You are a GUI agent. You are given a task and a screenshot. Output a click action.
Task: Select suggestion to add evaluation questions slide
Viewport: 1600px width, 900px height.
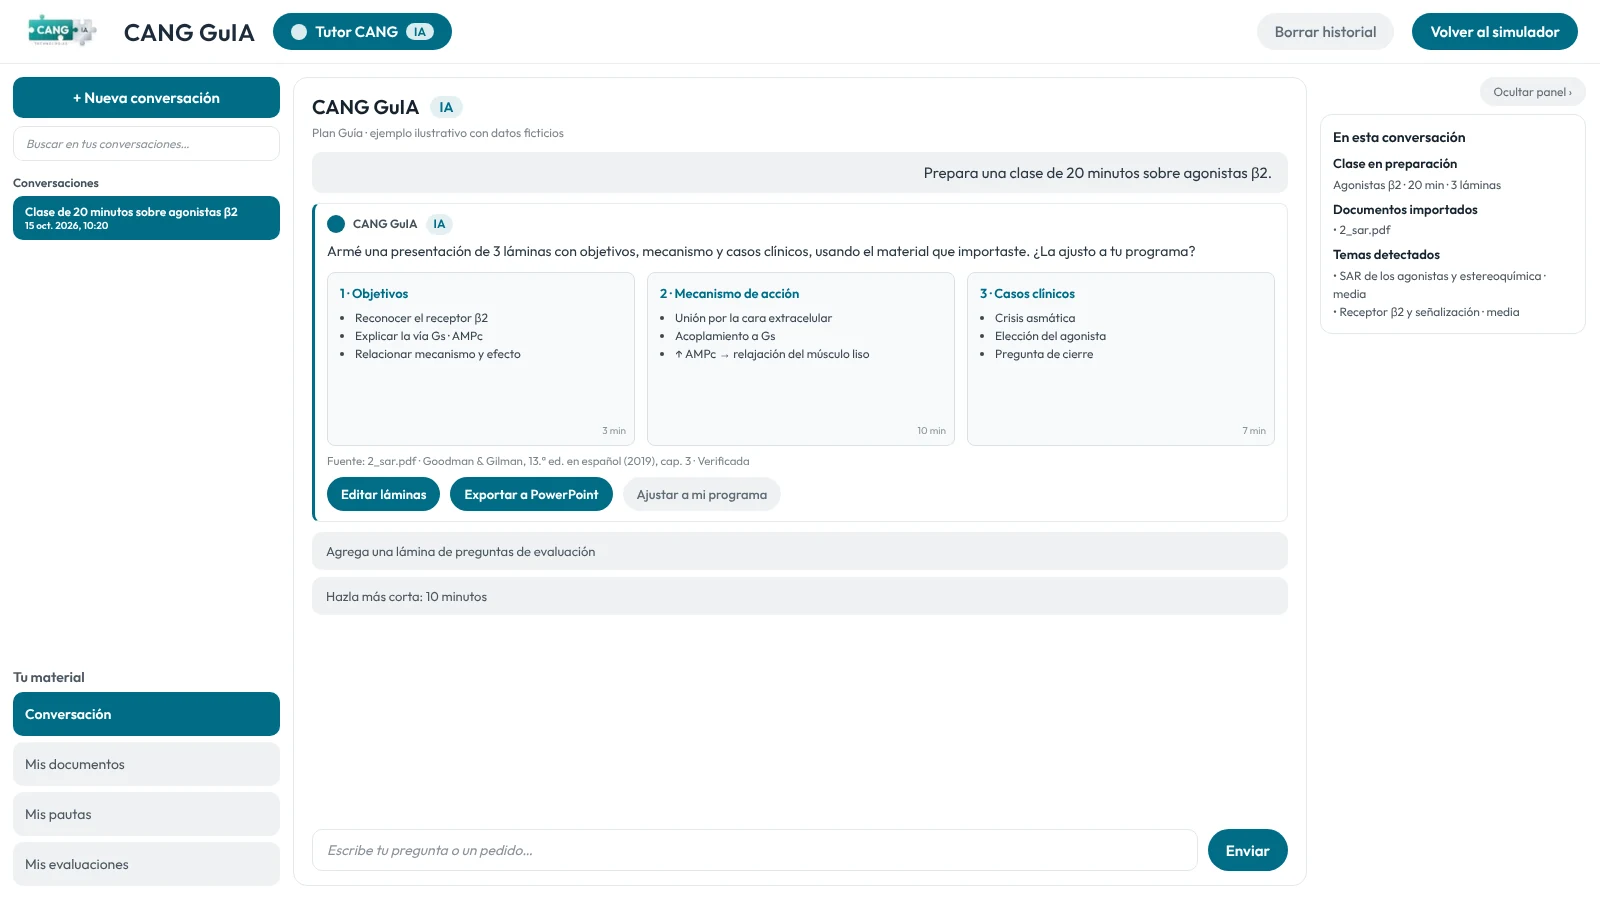[799, 551]
